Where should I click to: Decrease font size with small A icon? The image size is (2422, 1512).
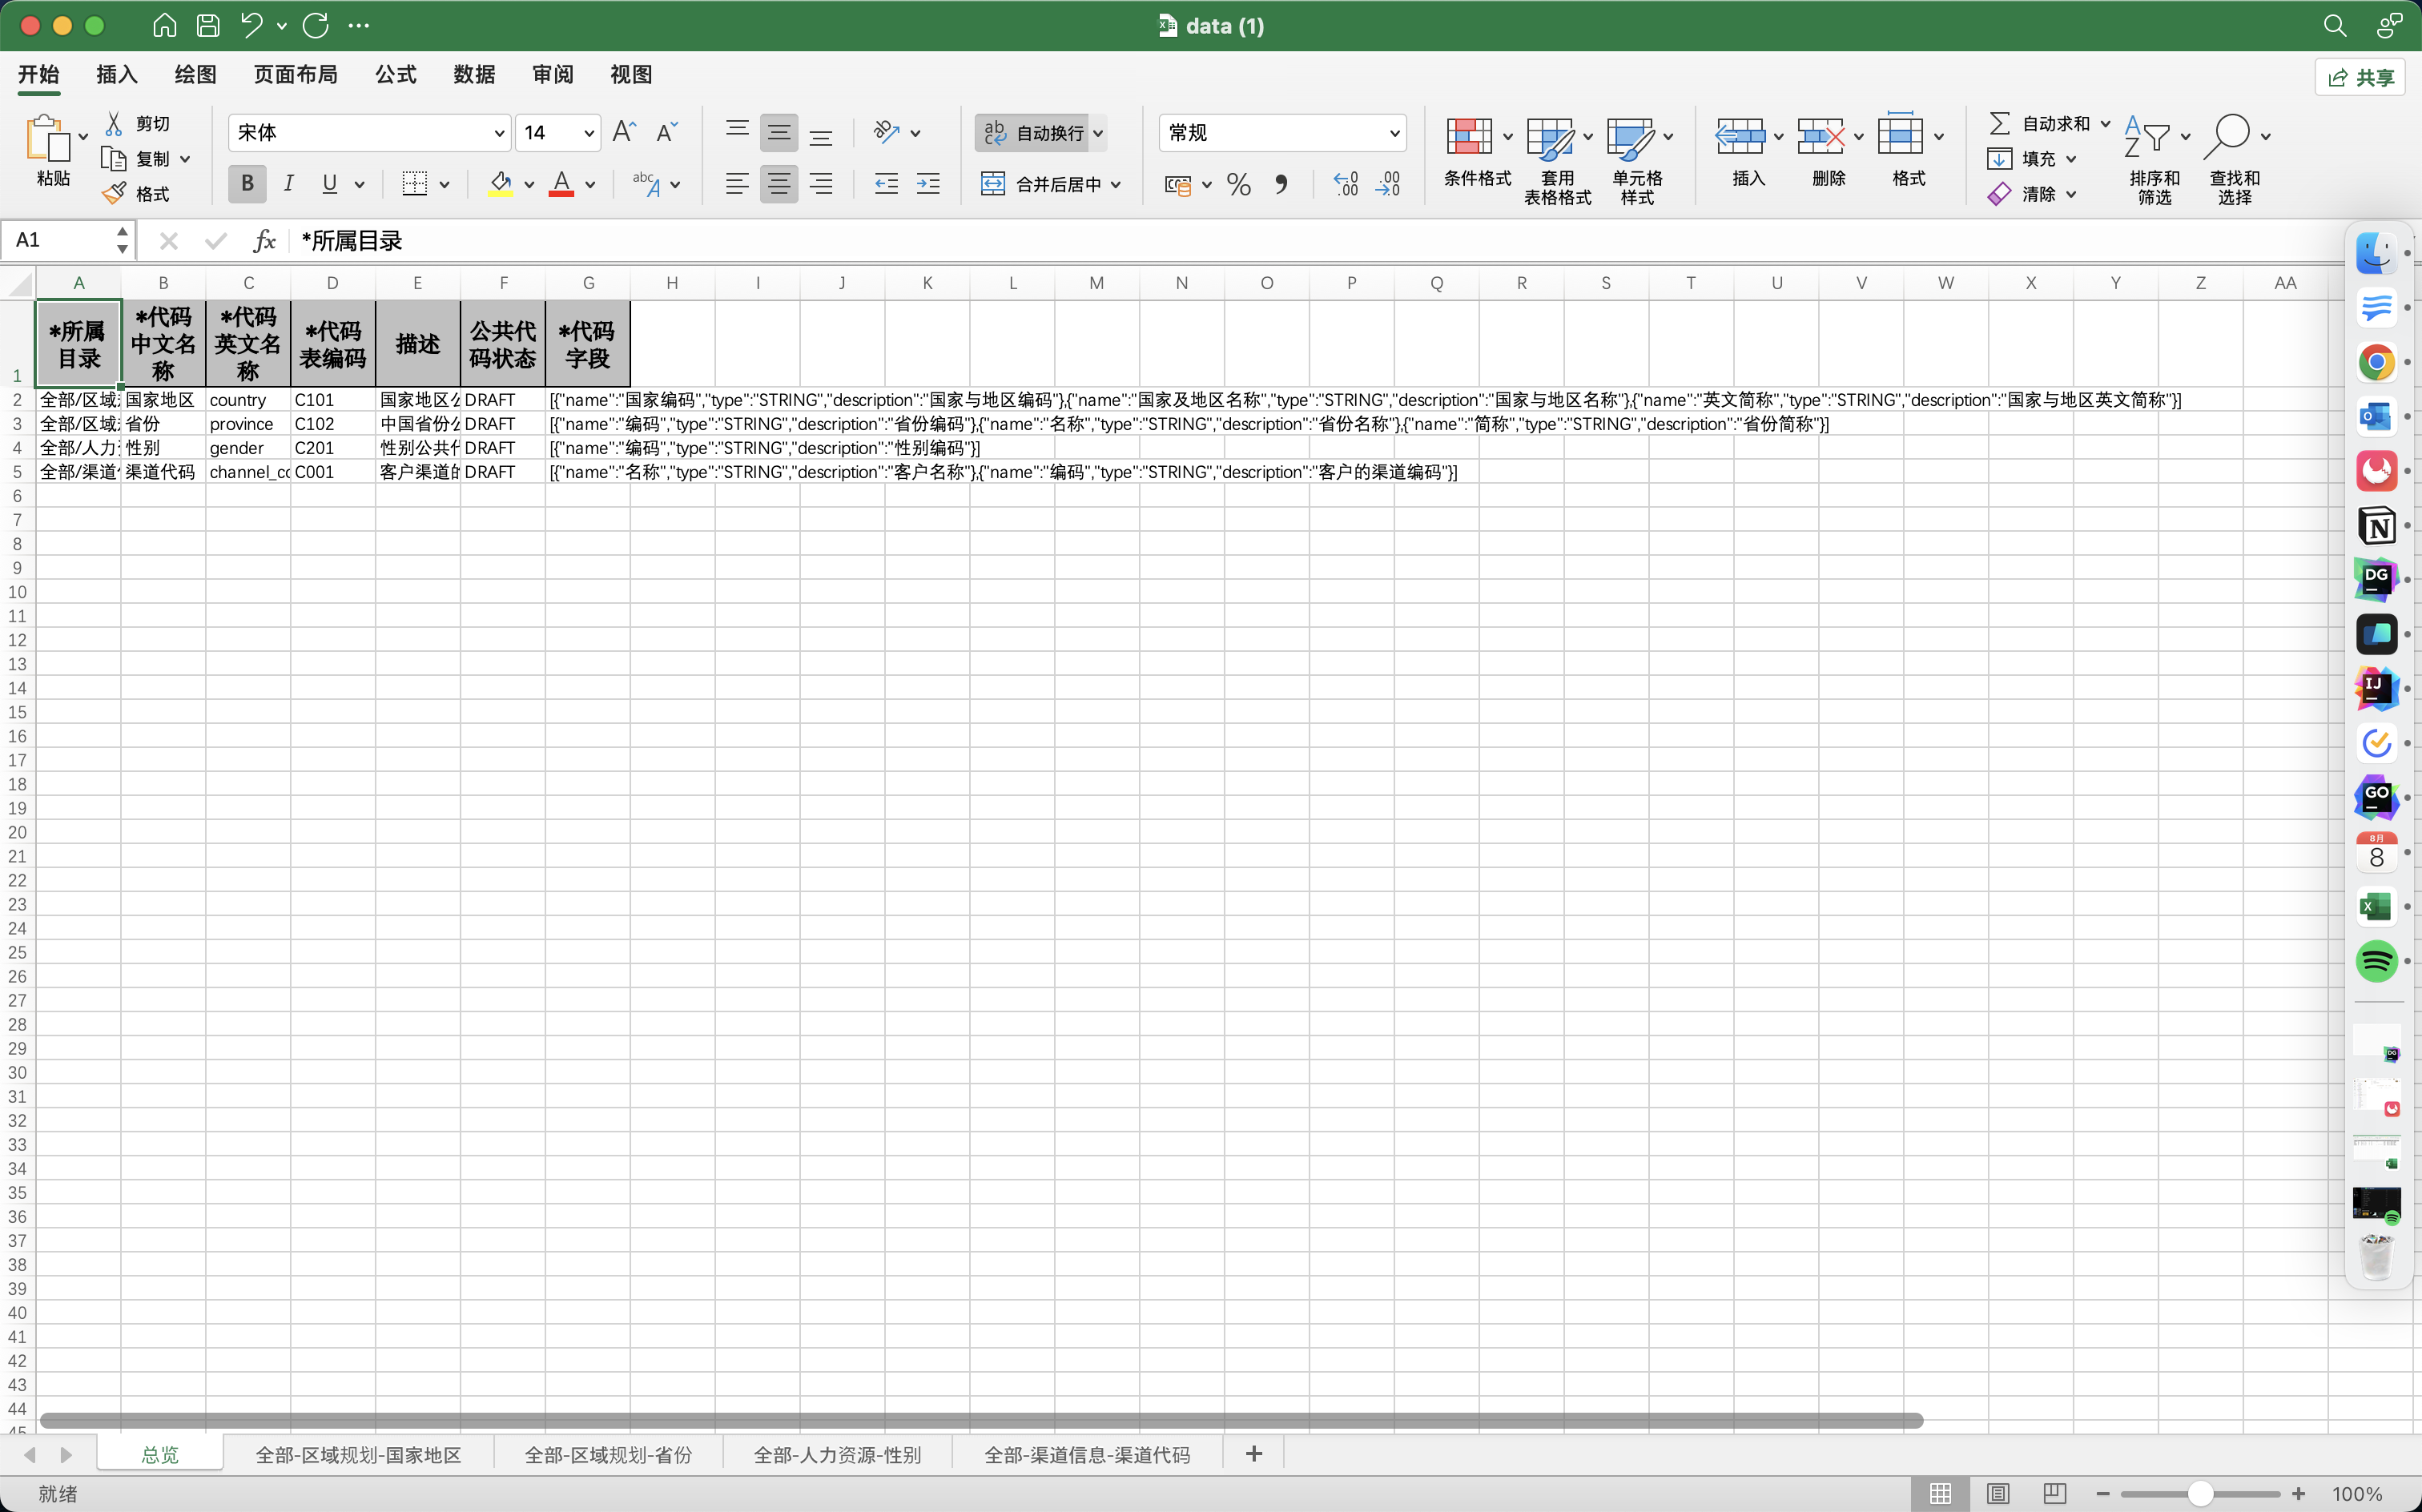click(x=667, y=132)
